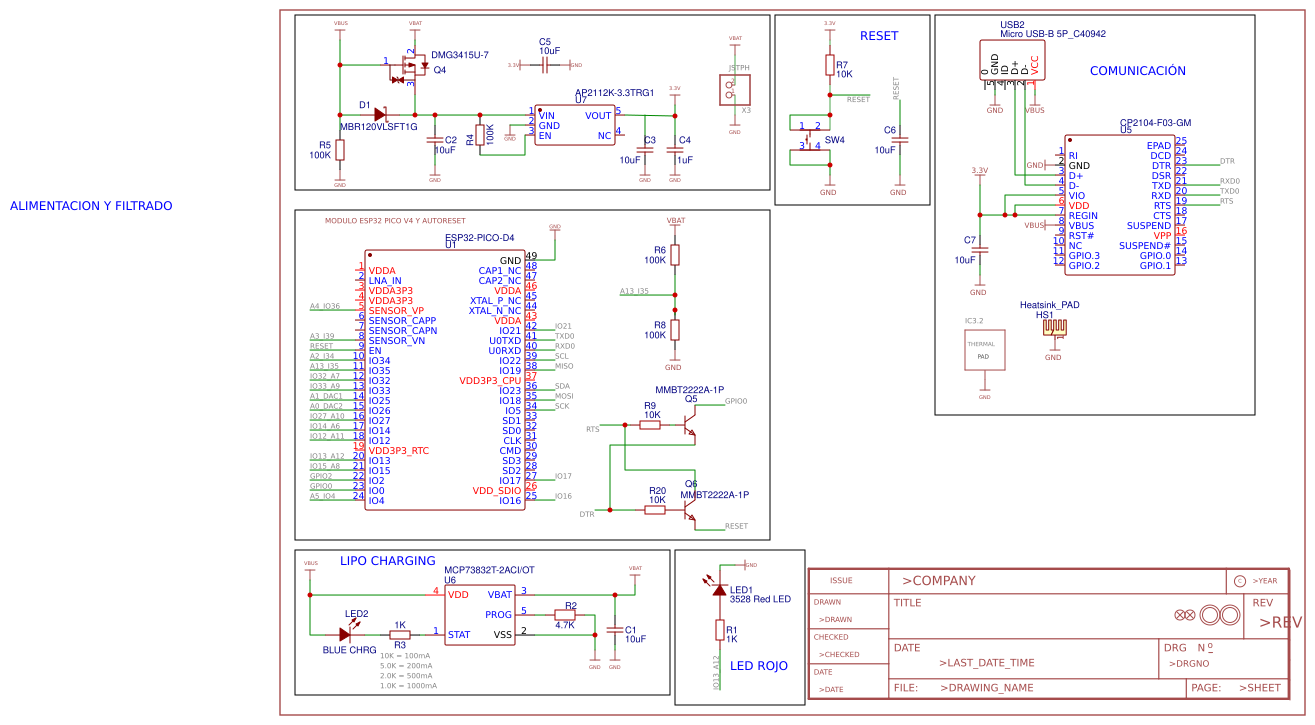Click diode D1 MBR120VLSFT1G symbol
Screen dimensions: 1315x725
(380, 113)
